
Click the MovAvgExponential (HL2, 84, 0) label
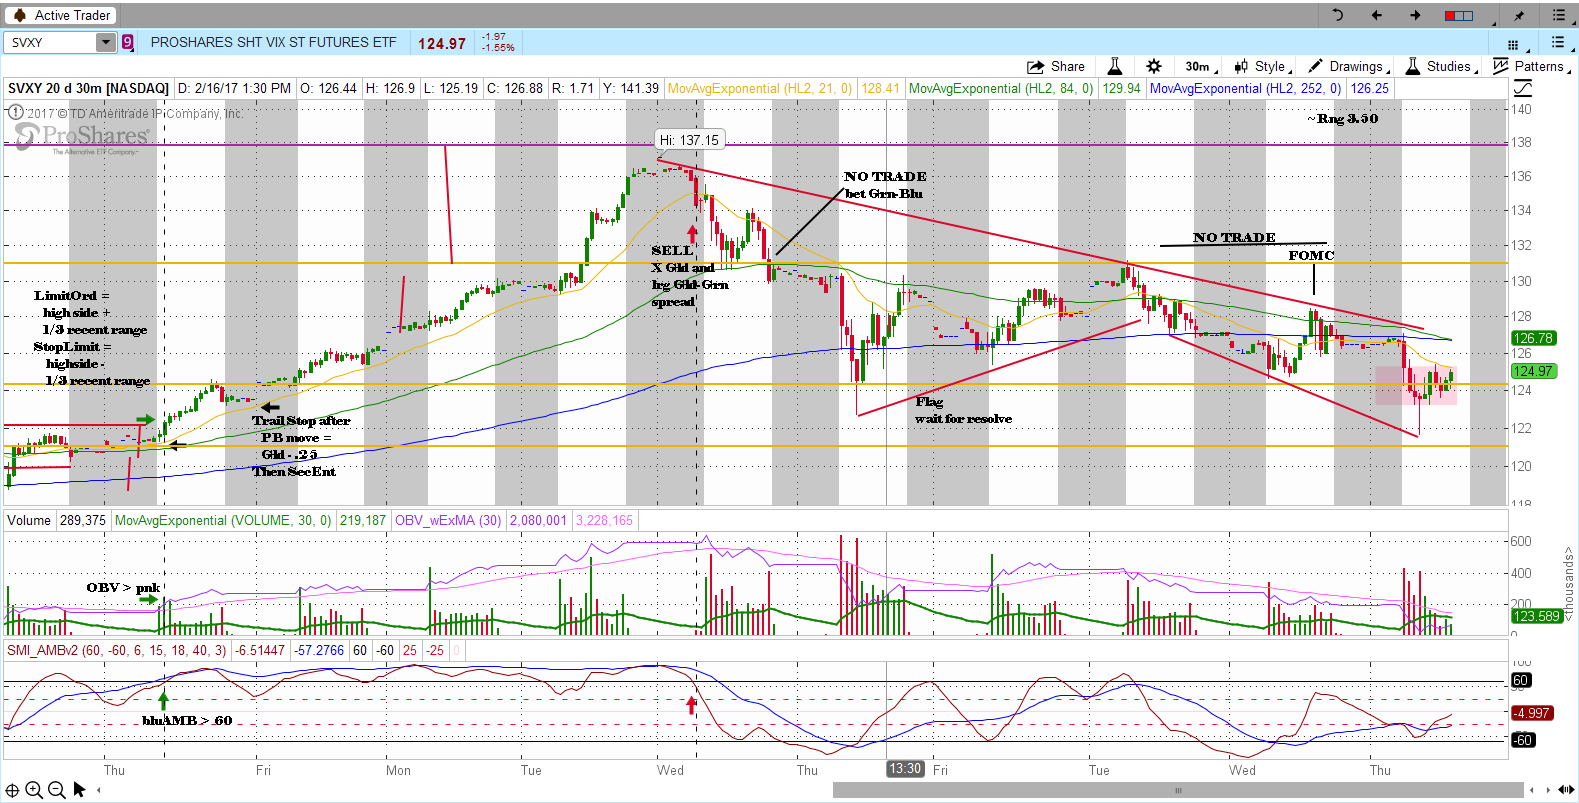[1001, 88]
